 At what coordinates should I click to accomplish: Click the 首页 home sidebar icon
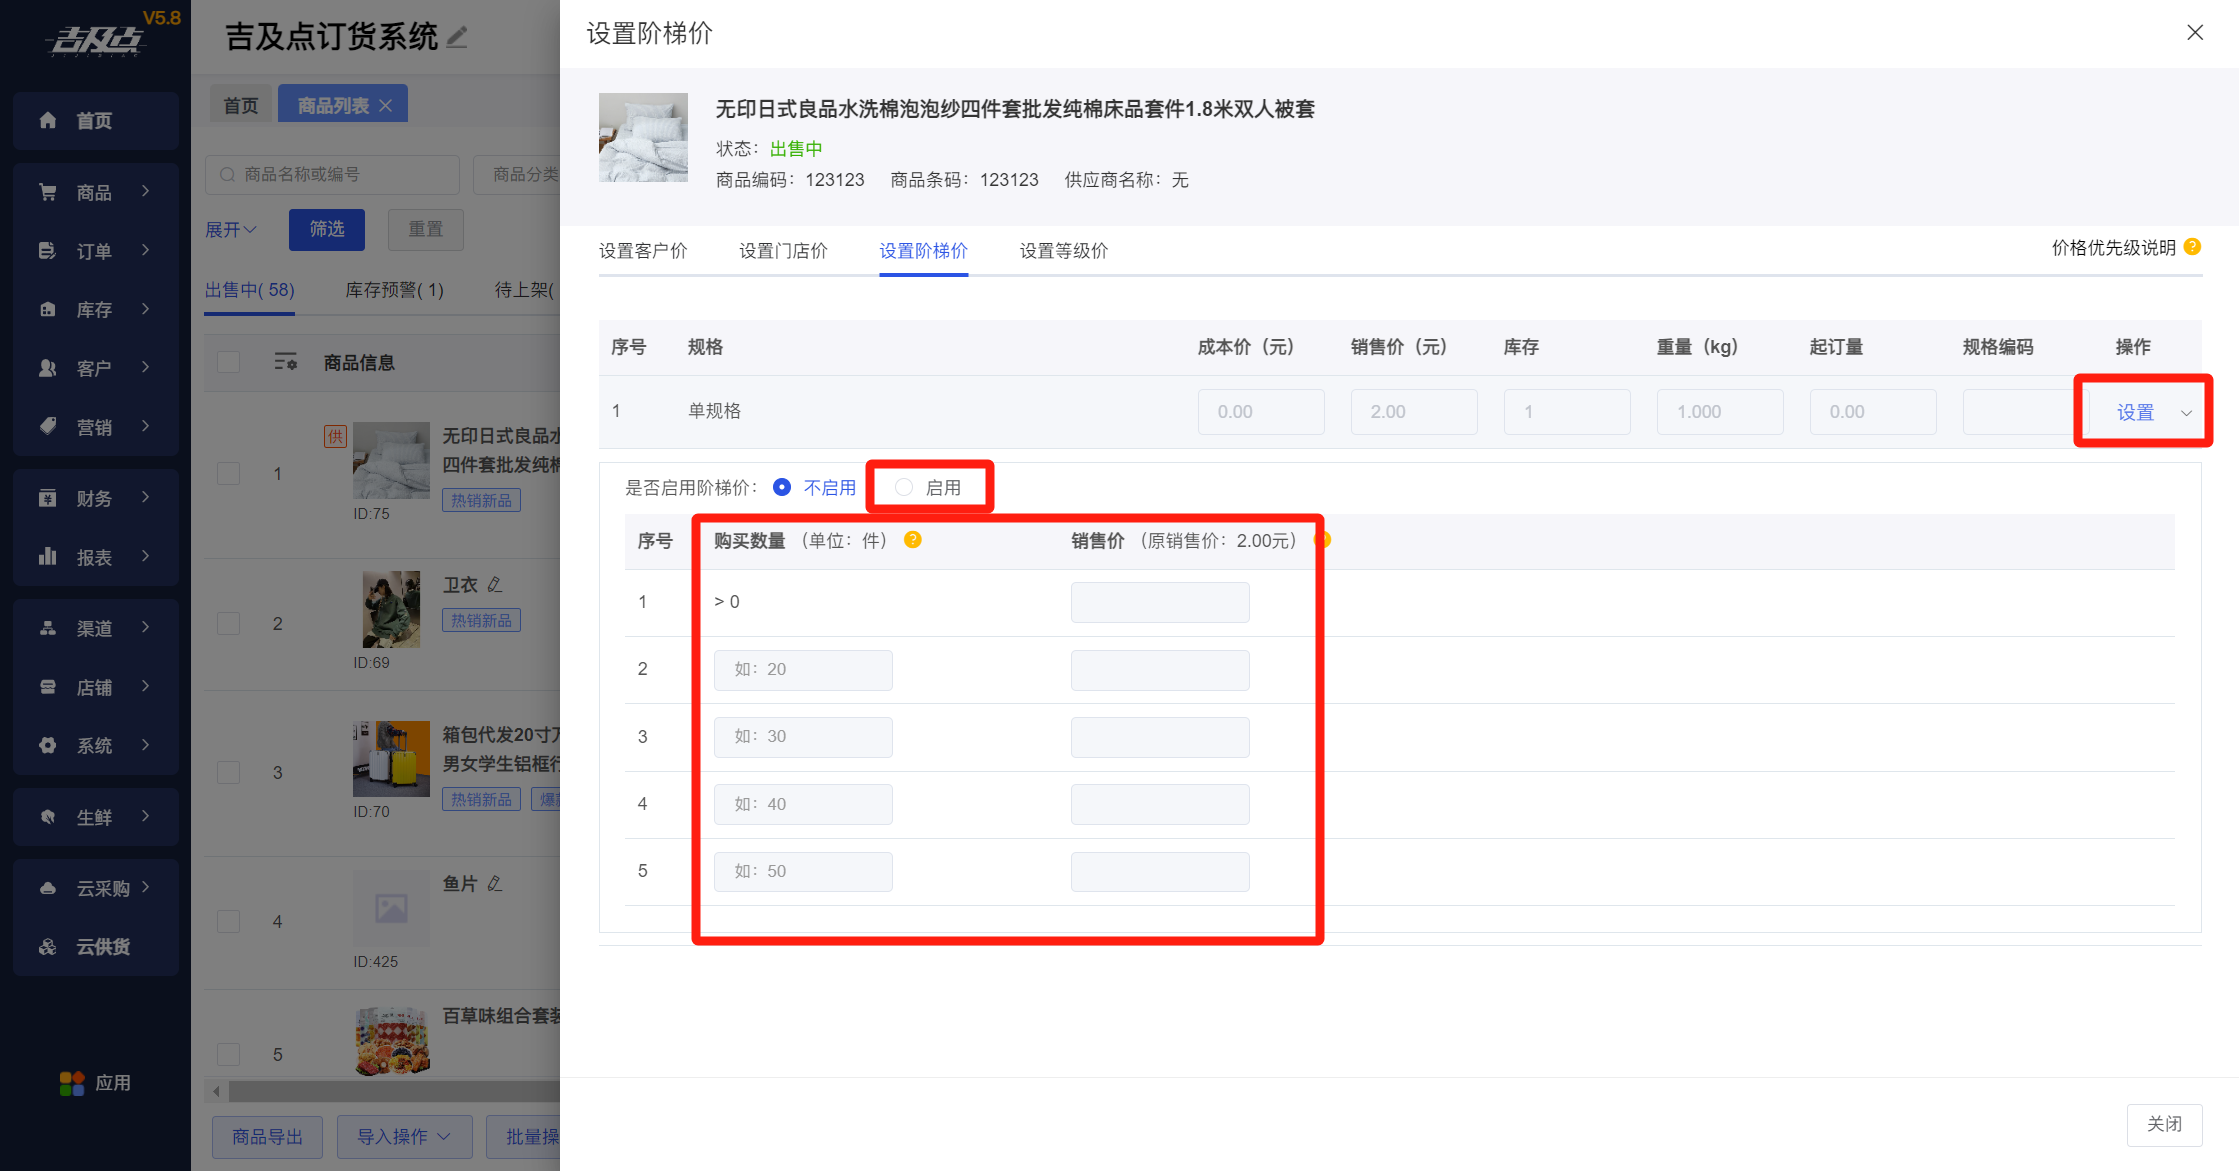click(x=47, y=121)
